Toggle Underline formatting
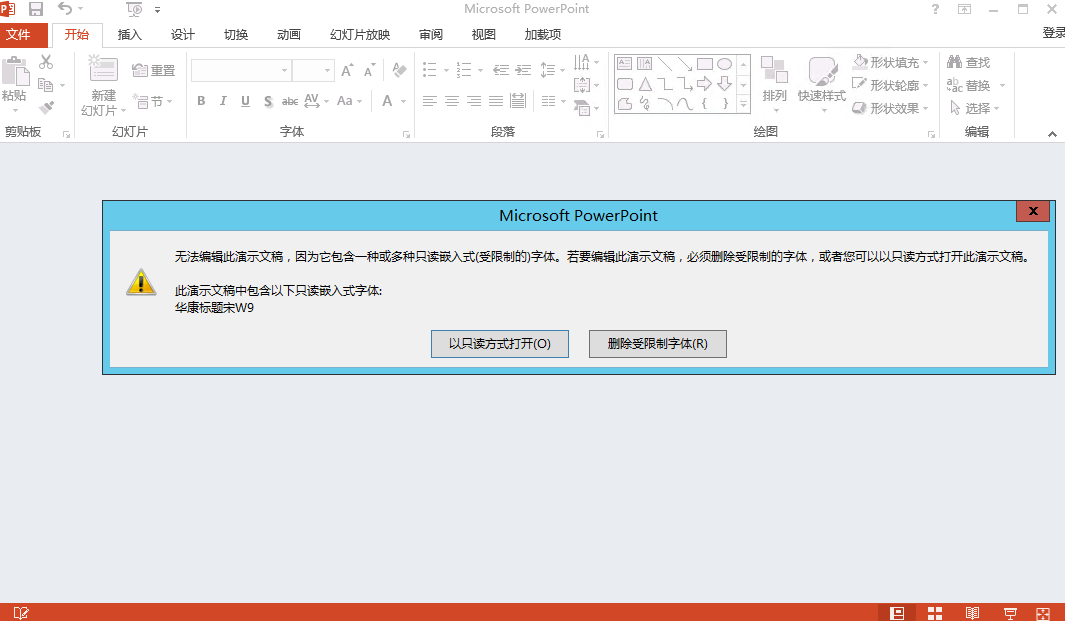 point(245,101)
